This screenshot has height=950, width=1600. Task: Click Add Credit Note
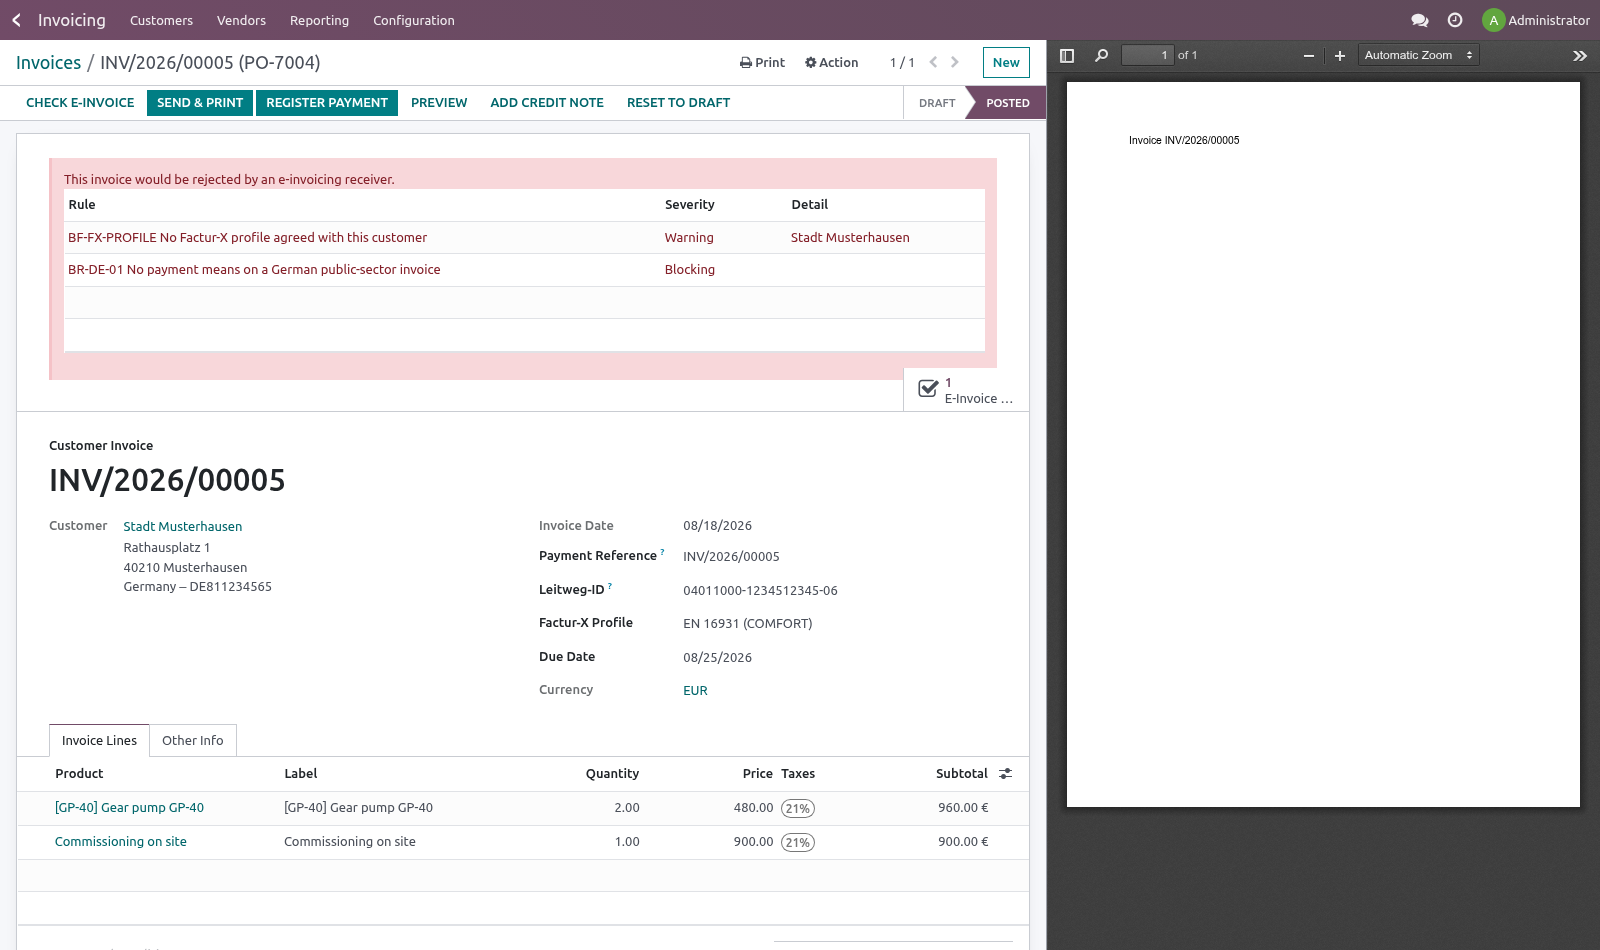(x=547, y=103)
